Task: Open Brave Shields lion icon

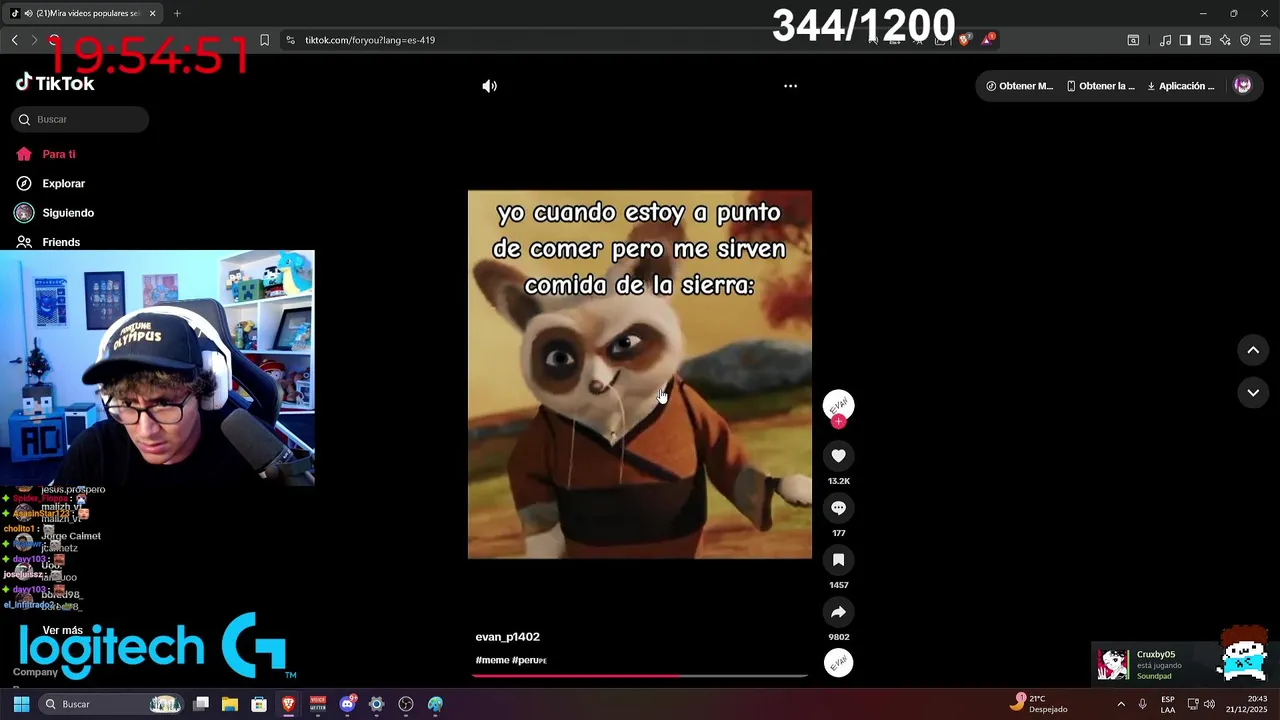Action: [964, 40]
